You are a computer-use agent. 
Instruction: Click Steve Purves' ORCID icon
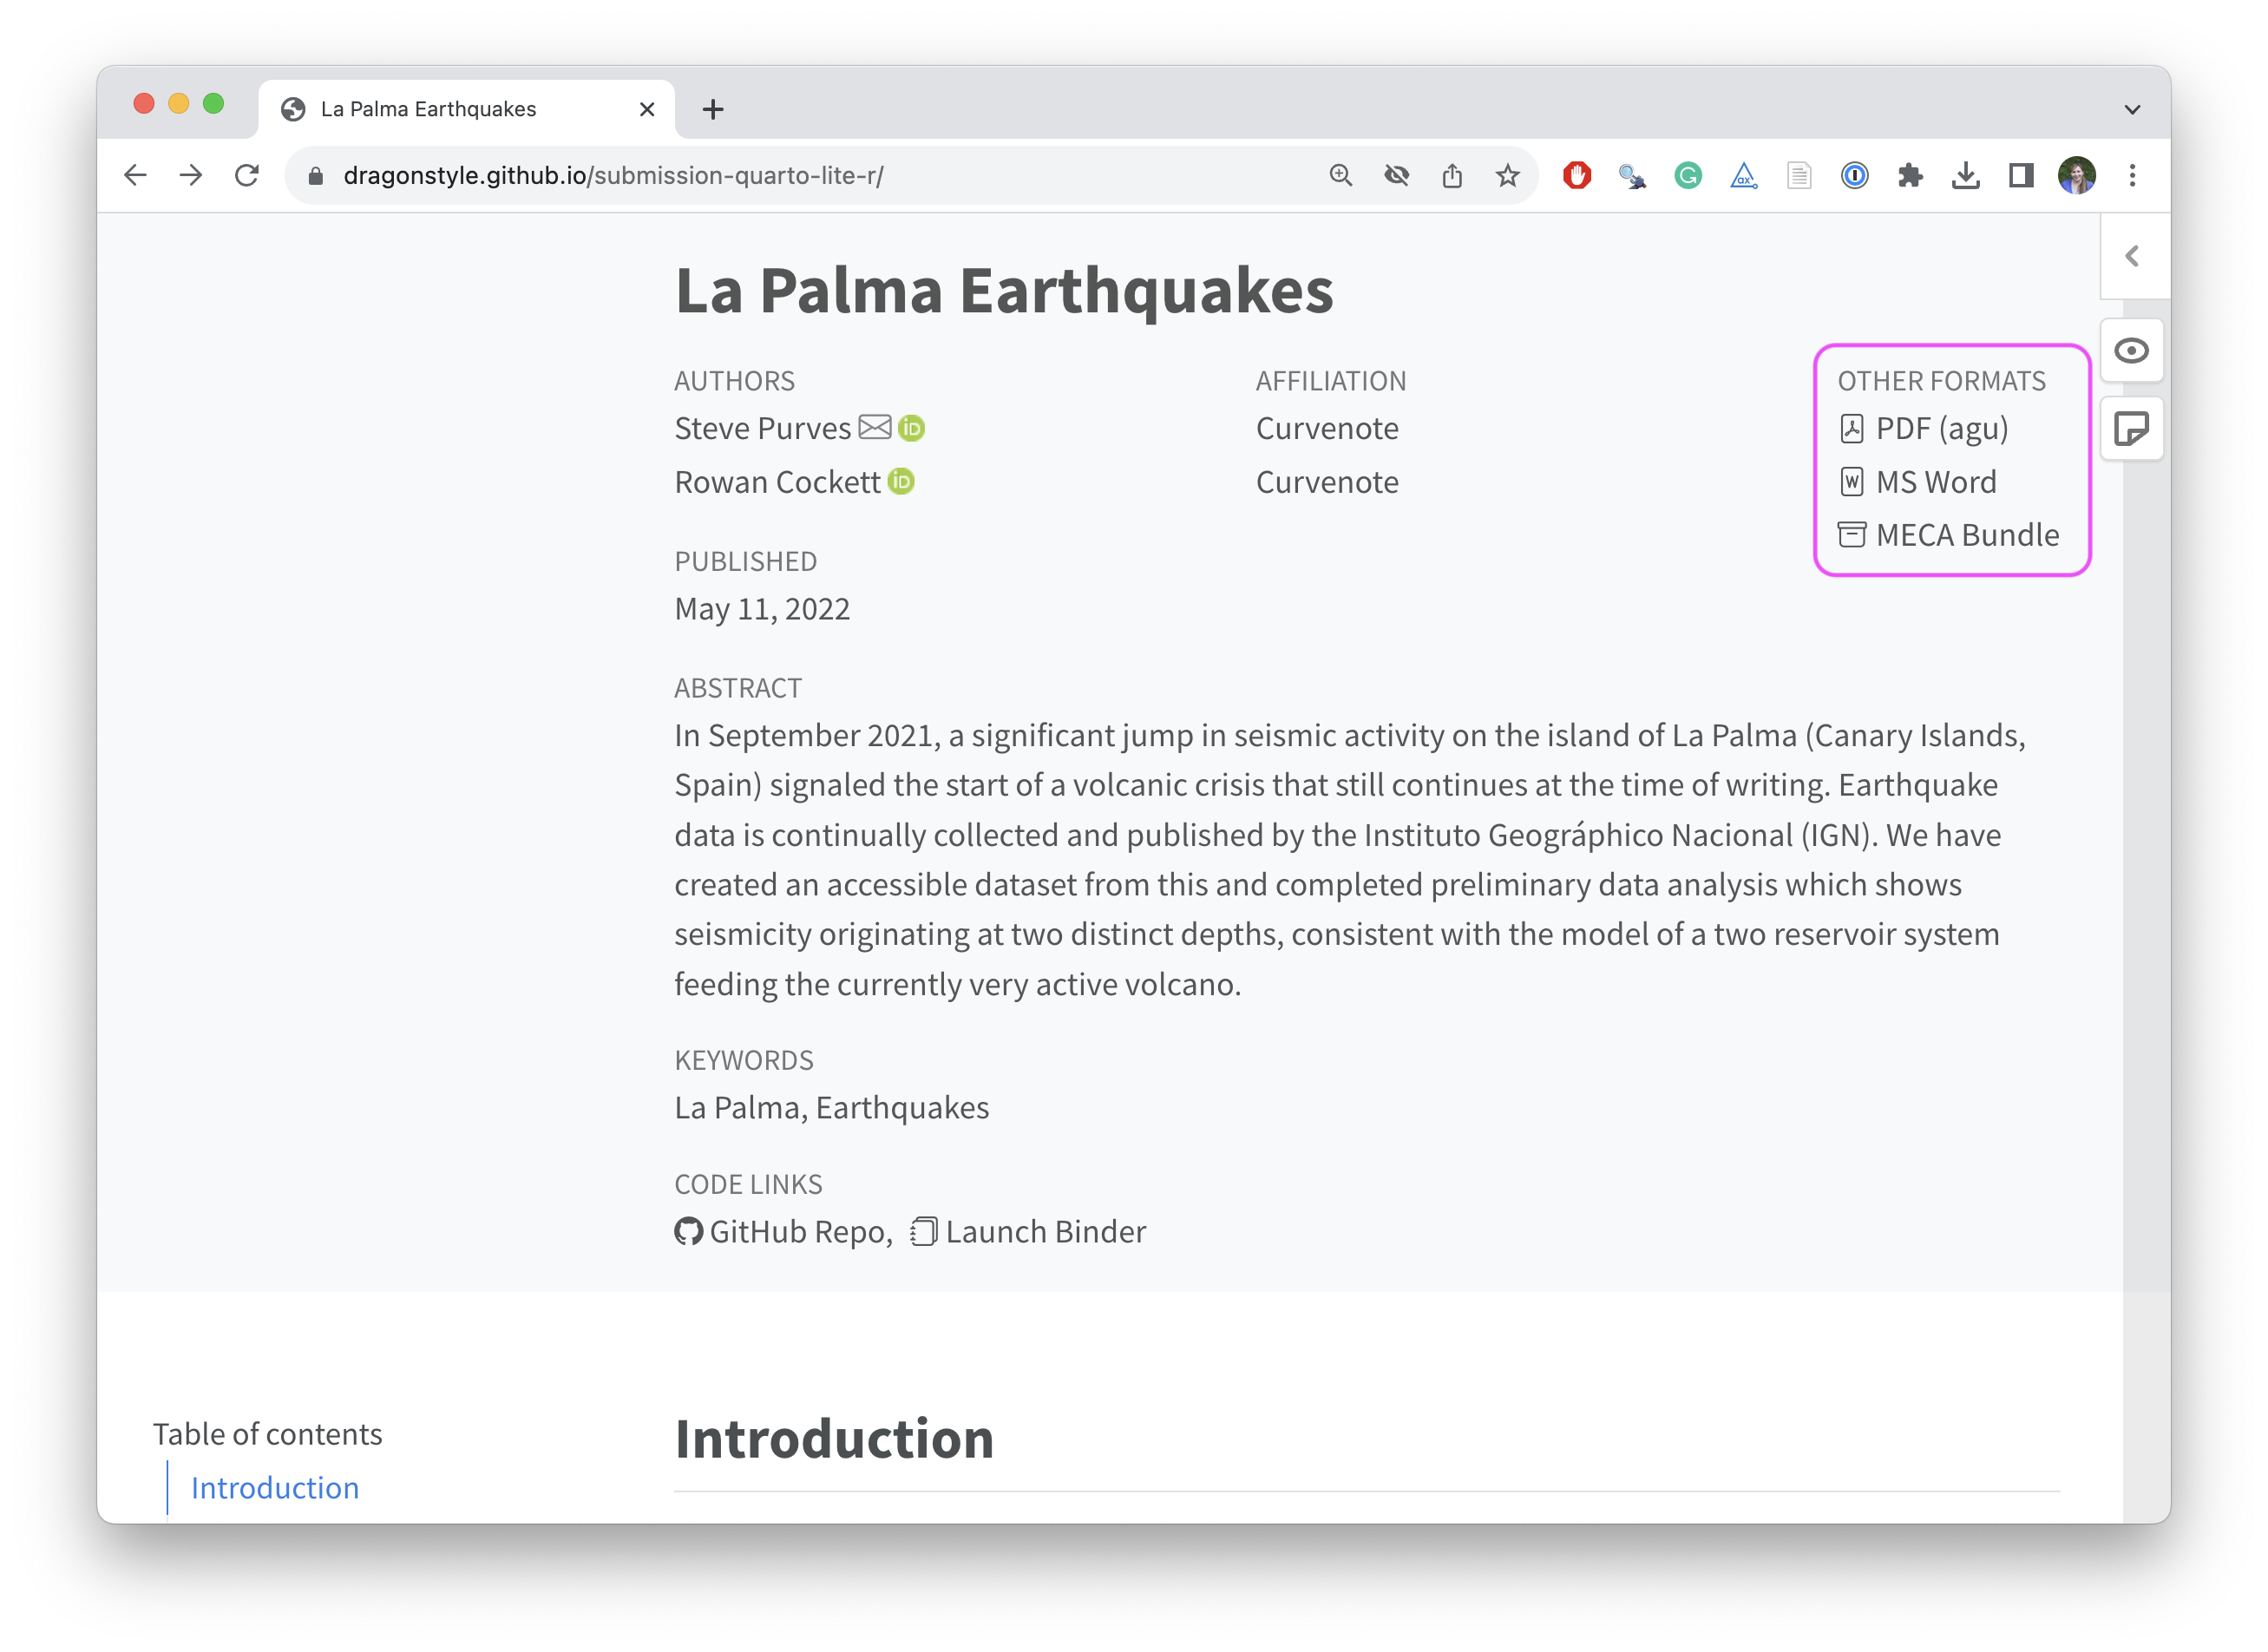pos(911,427)
